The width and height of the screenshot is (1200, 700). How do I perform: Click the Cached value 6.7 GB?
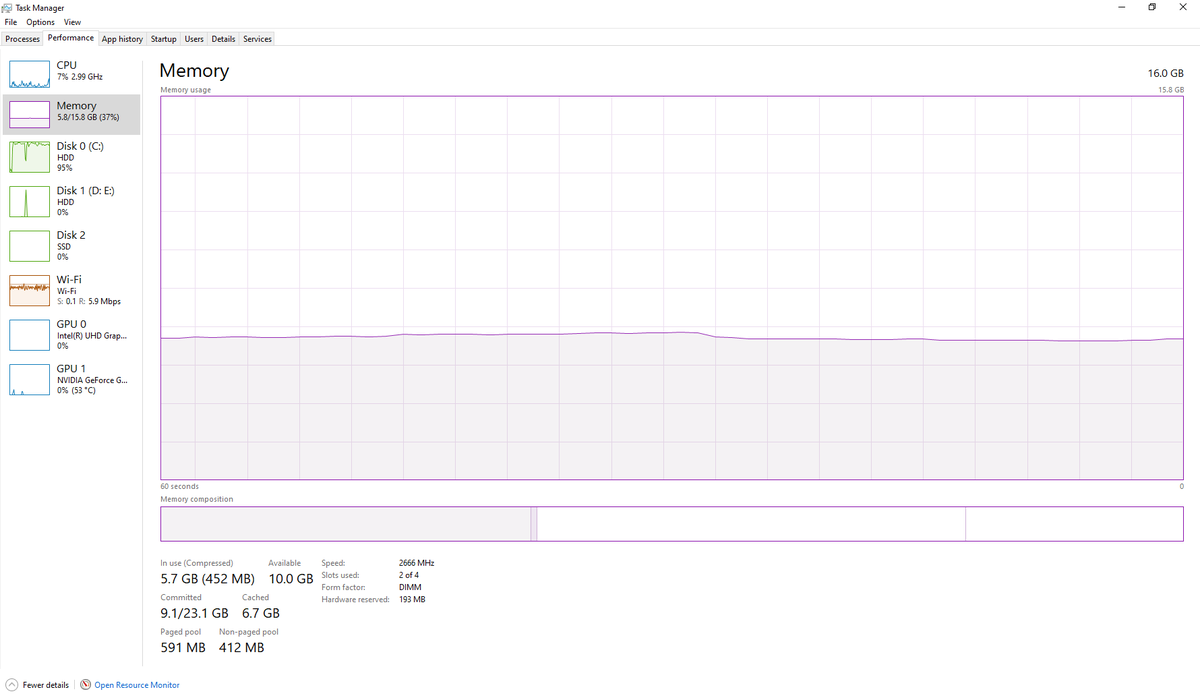pos(261,613)
